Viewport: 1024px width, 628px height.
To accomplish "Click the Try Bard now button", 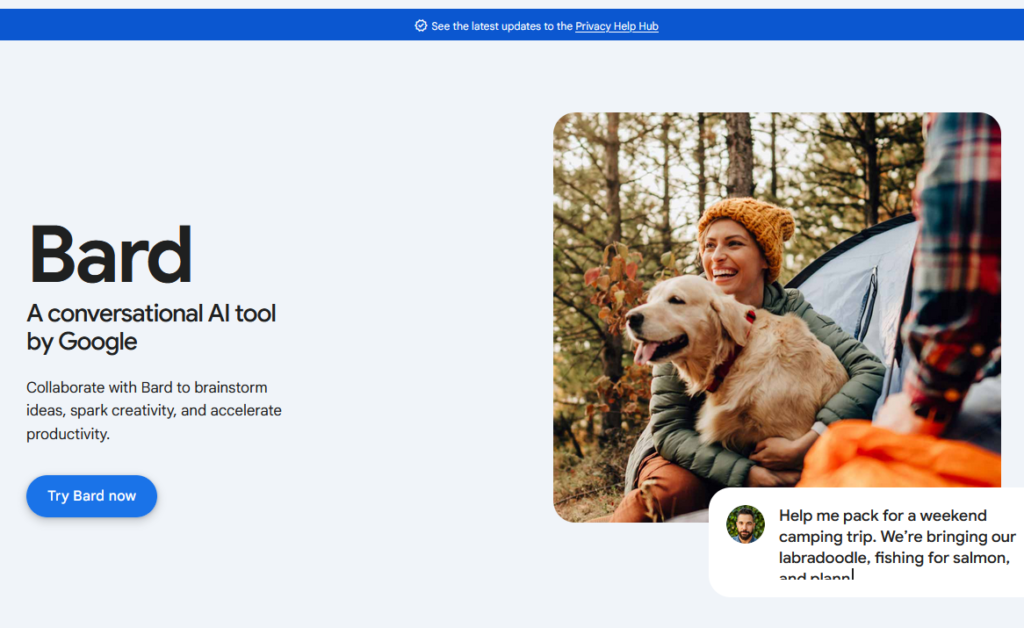I will [x=91, y=496].
